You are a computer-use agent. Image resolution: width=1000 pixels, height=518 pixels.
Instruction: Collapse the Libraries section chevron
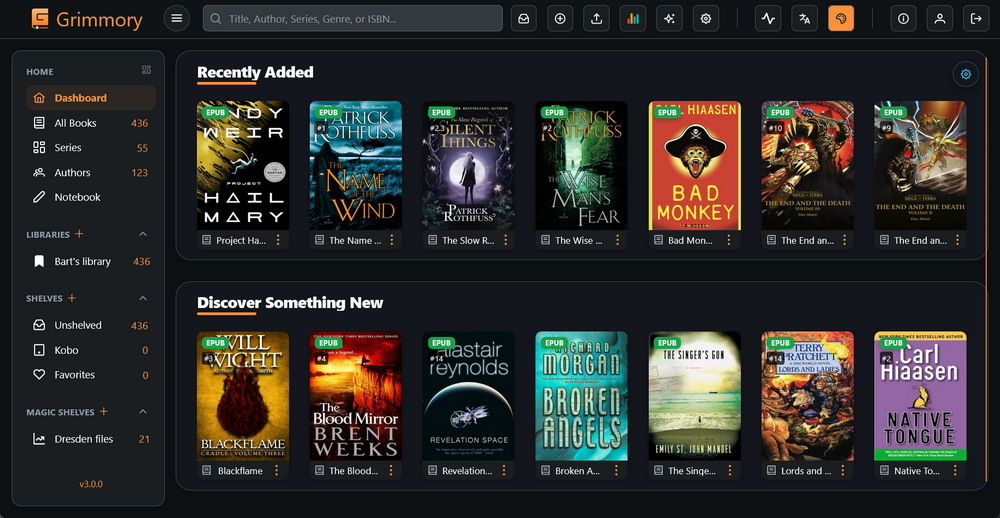pyautogui.click(x=143, y=234)
